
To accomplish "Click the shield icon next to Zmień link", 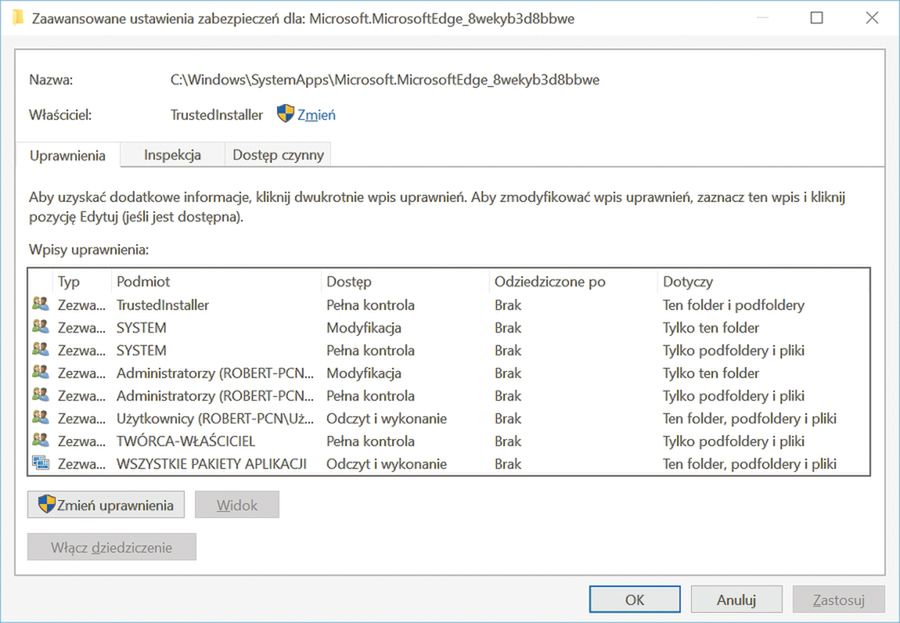I will click(x=285, y=113).
